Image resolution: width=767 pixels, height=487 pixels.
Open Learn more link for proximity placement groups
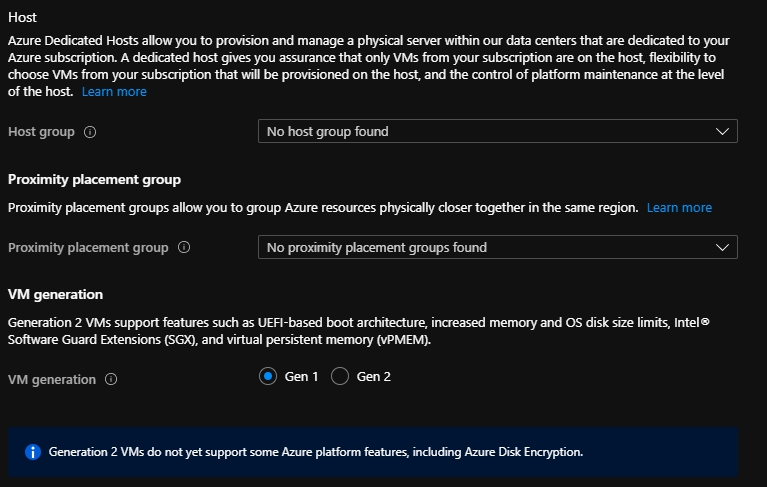pos(679,208)
